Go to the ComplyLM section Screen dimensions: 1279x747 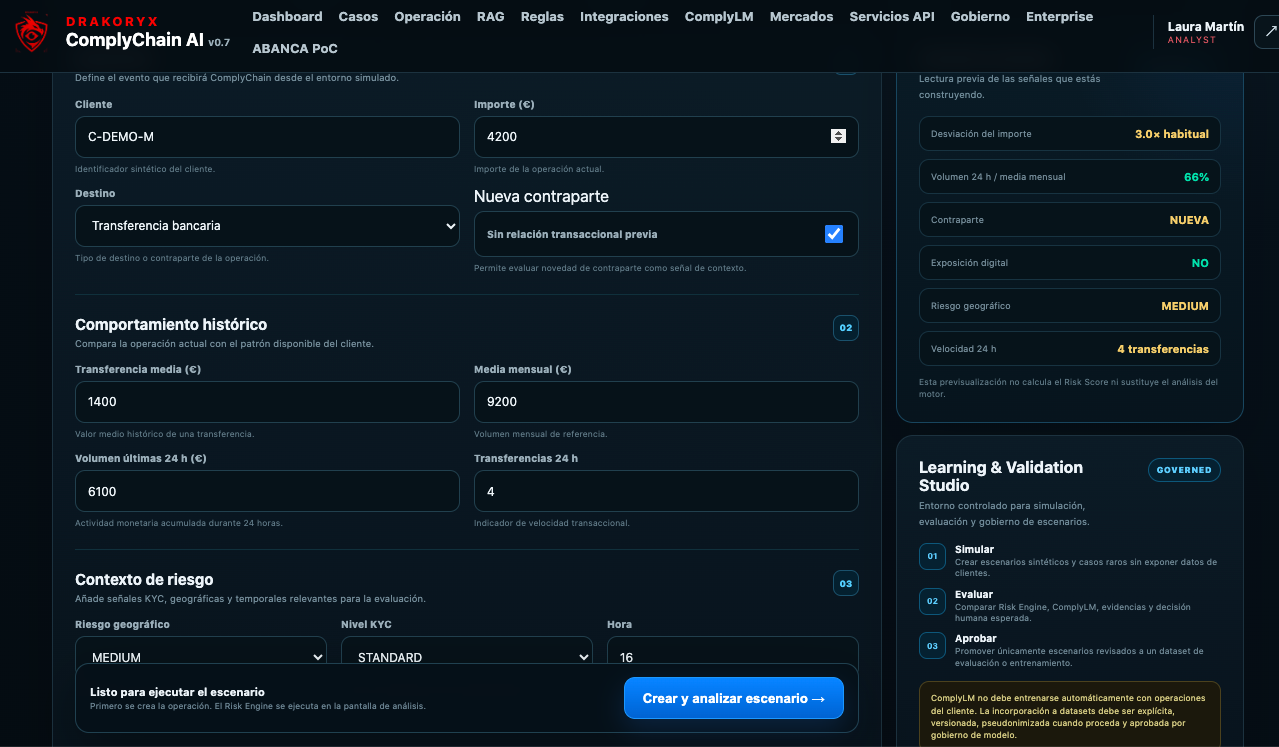[x=719, y=16]
